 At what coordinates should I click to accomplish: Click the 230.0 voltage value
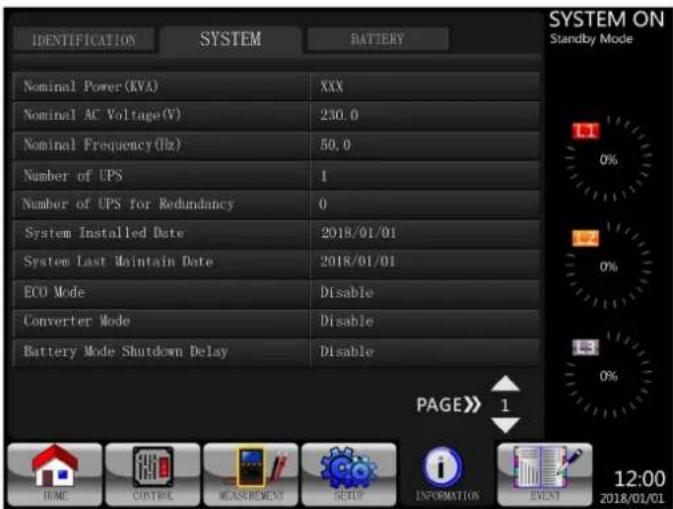(x=339, y=115)
